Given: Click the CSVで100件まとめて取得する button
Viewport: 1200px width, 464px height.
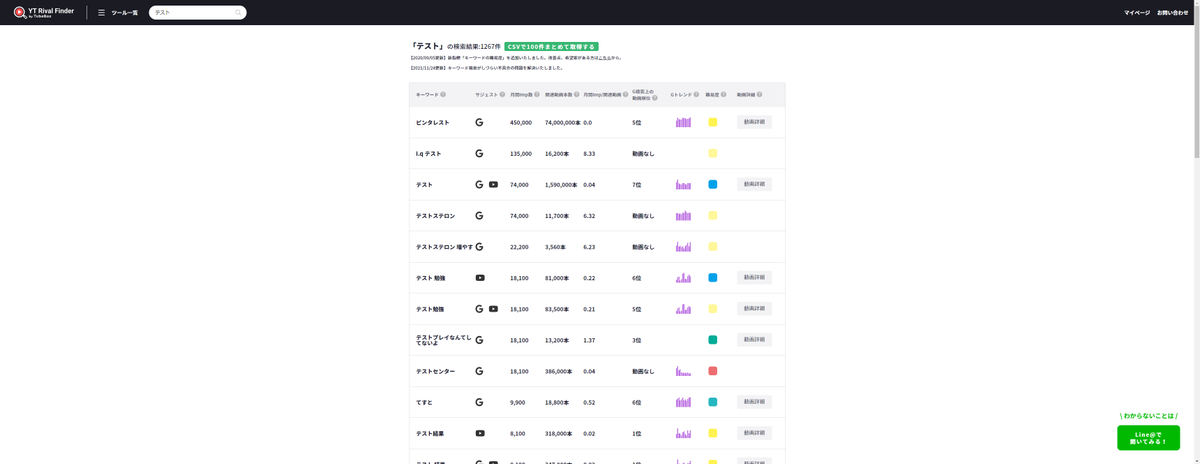Looking at the screenshot, I should pyautogui.click(x=551, y=46).
